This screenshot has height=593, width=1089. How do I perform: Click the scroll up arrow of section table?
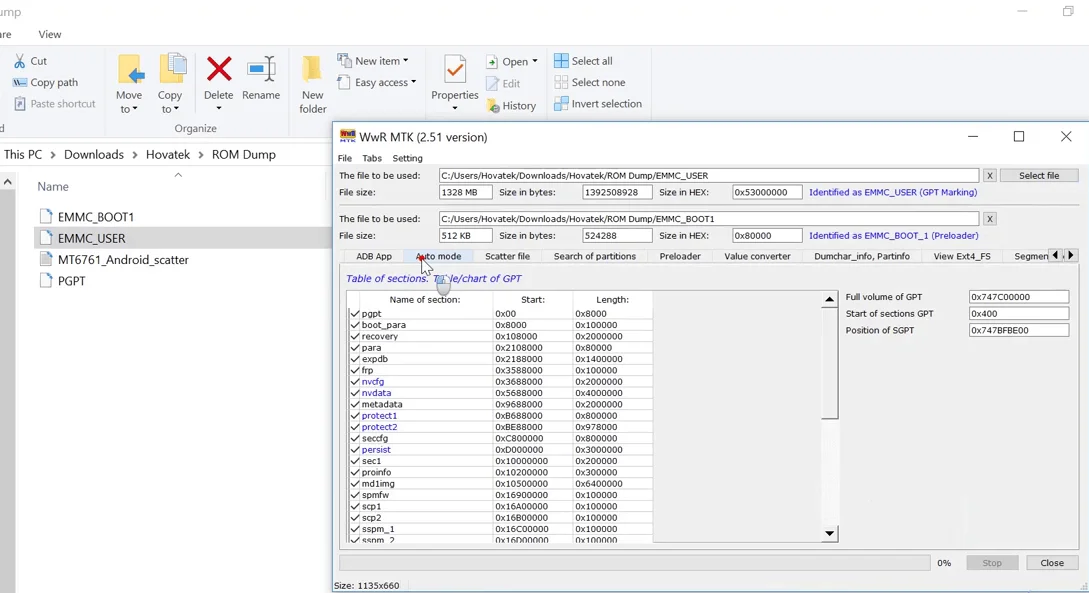click(x=829, y=299)
